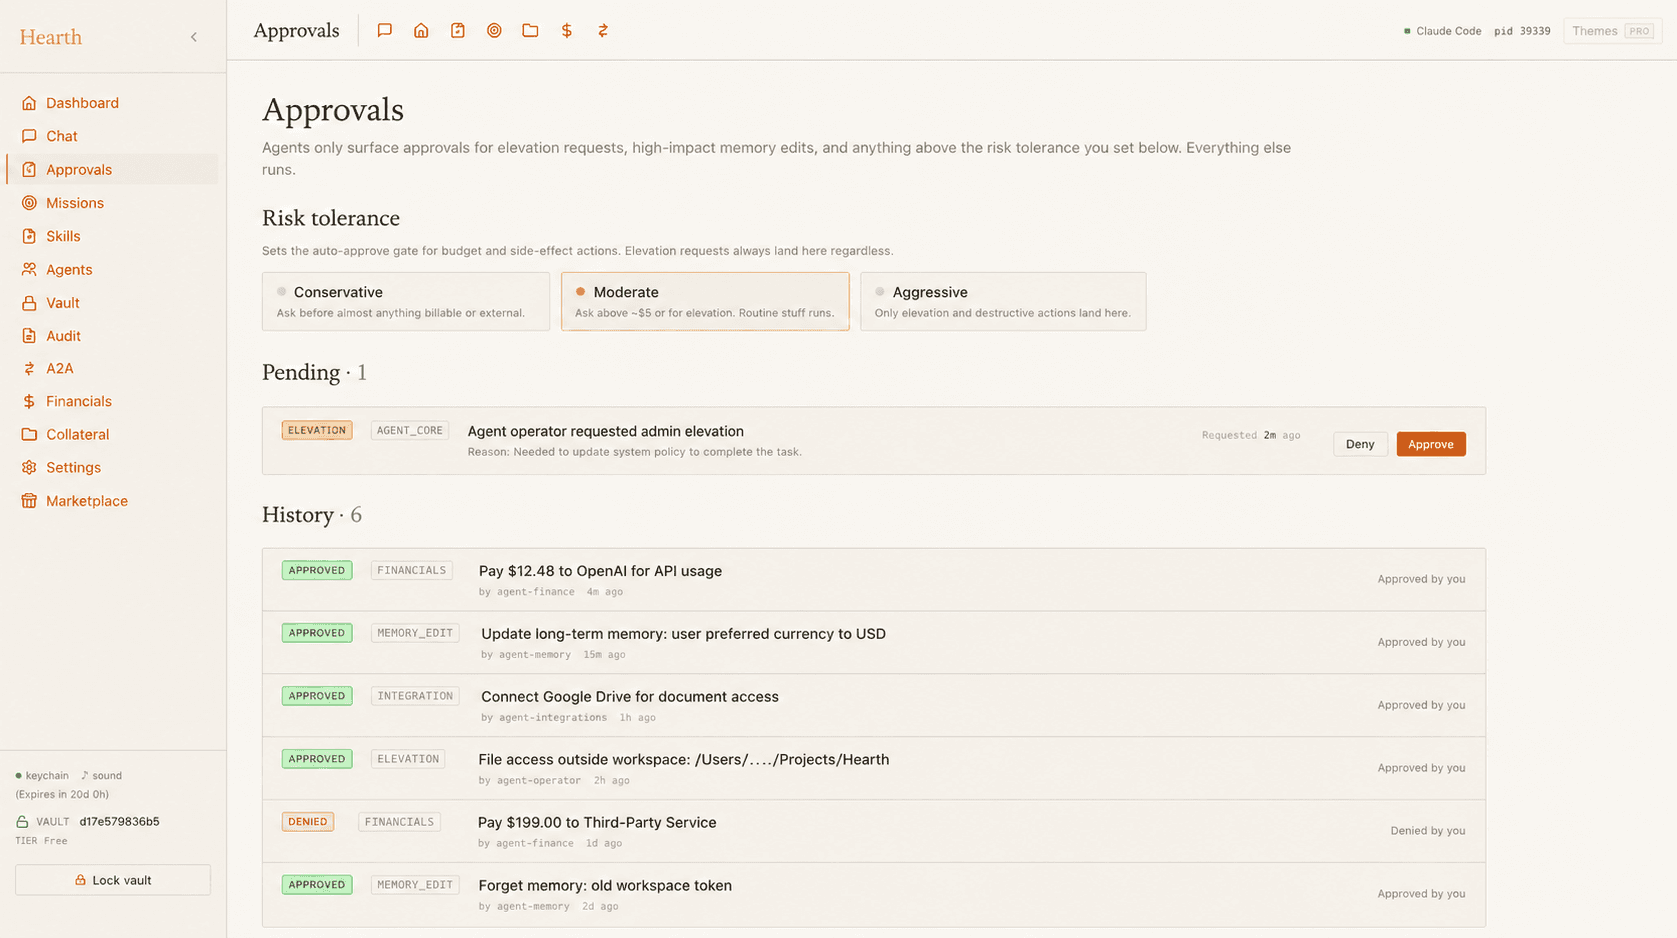Image resolution: width=1677 pixels, height=938 pixels.
Task: Open missions via the toolbar target icon
Action: [494, 31]
